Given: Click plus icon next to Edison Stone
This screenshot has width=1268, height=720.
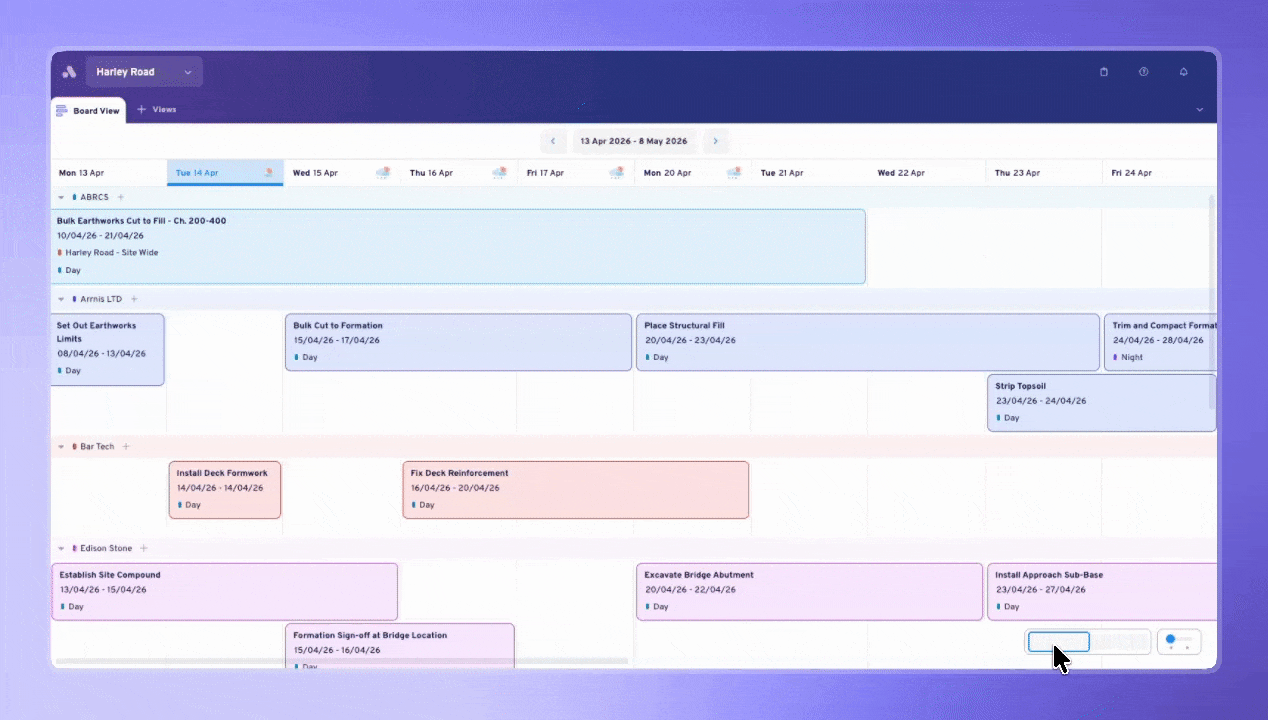Looking at the screenshot, I should (144, 548).
